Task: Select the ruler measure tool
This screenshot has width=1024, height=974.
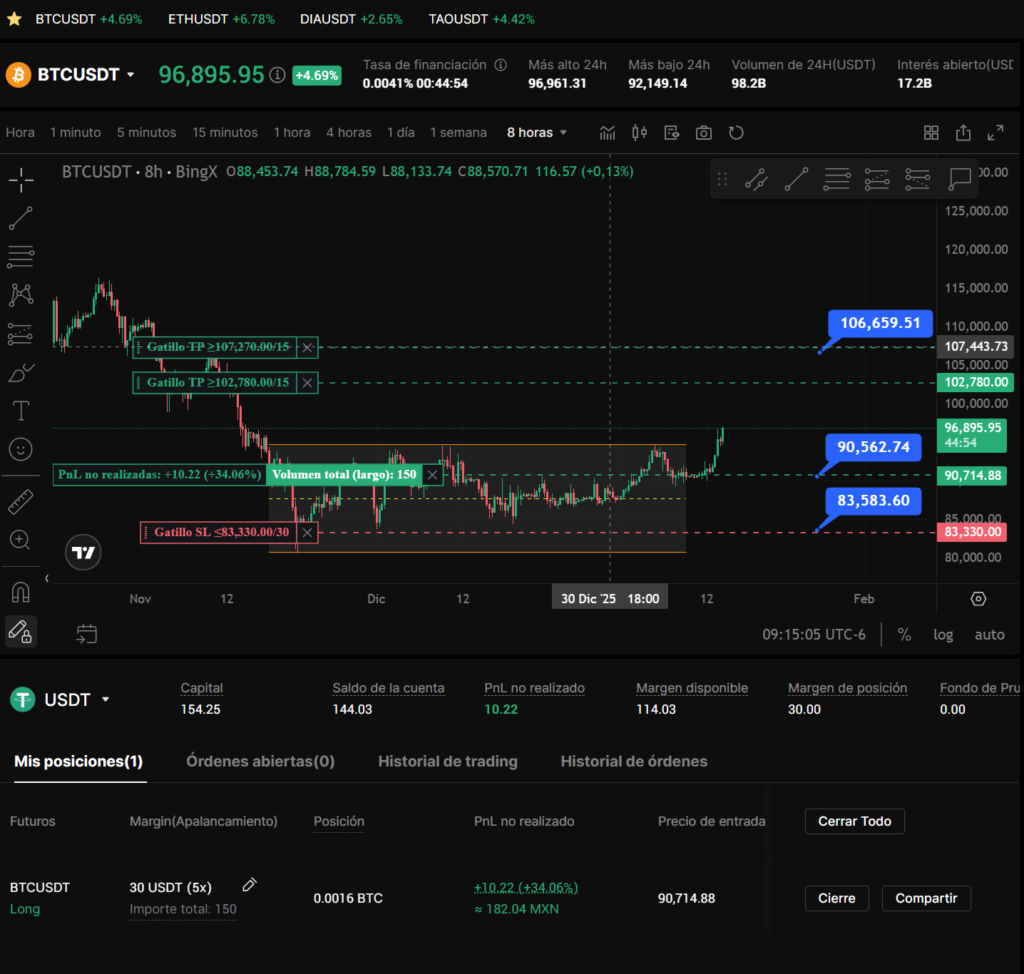Action: click(21, 501)
